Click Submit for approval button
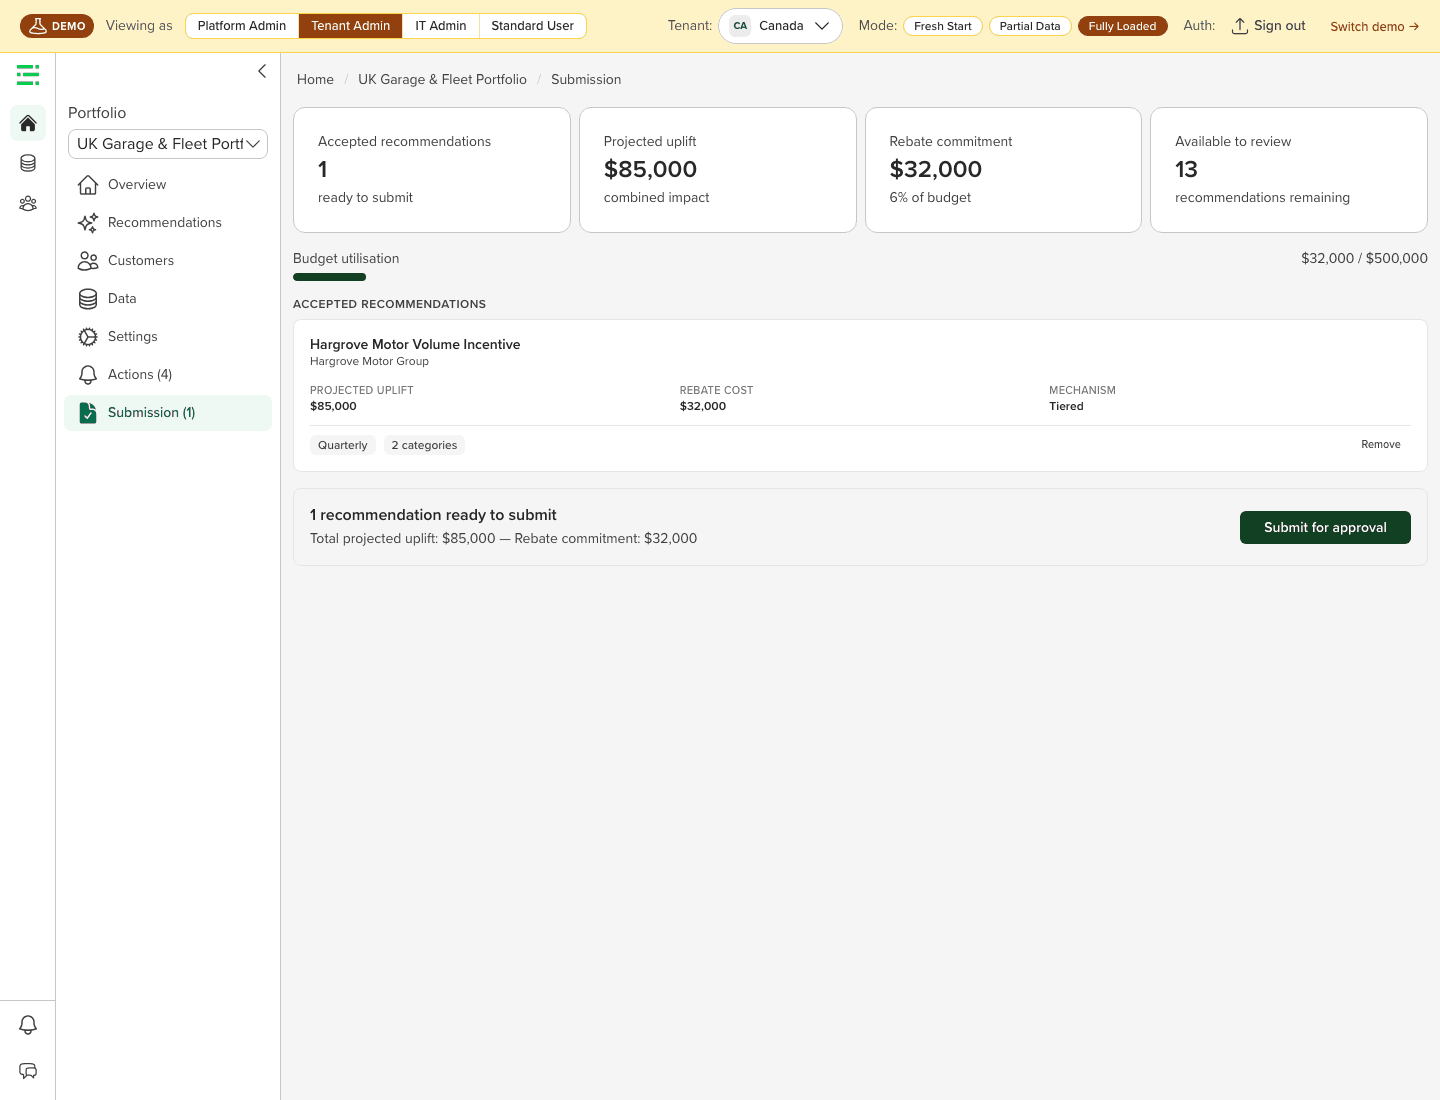1440x1100 pixels. [x=1325, y=528]
